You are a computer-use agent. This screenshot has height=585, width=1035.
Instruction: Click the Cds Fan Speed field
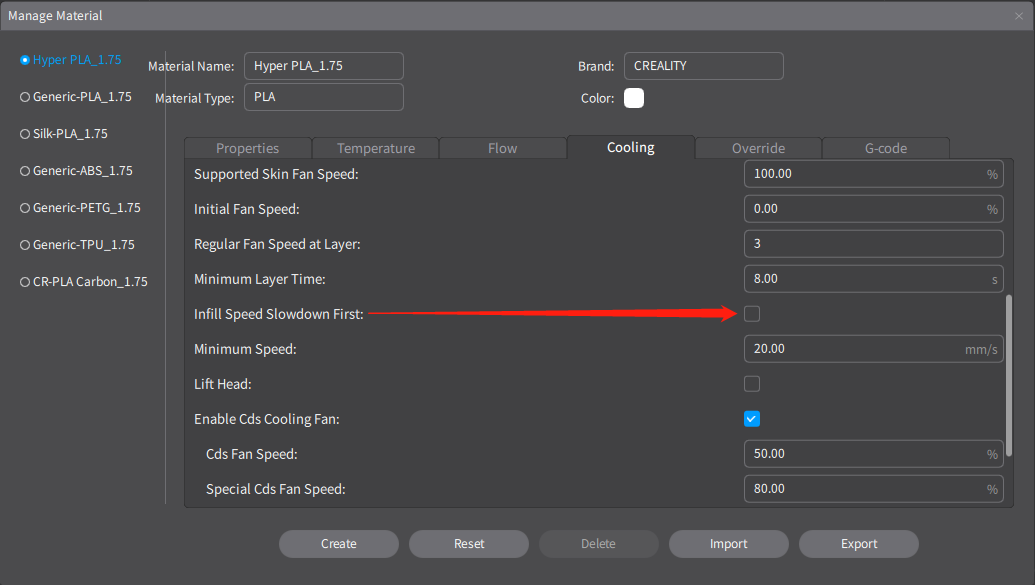pos(873,454)
